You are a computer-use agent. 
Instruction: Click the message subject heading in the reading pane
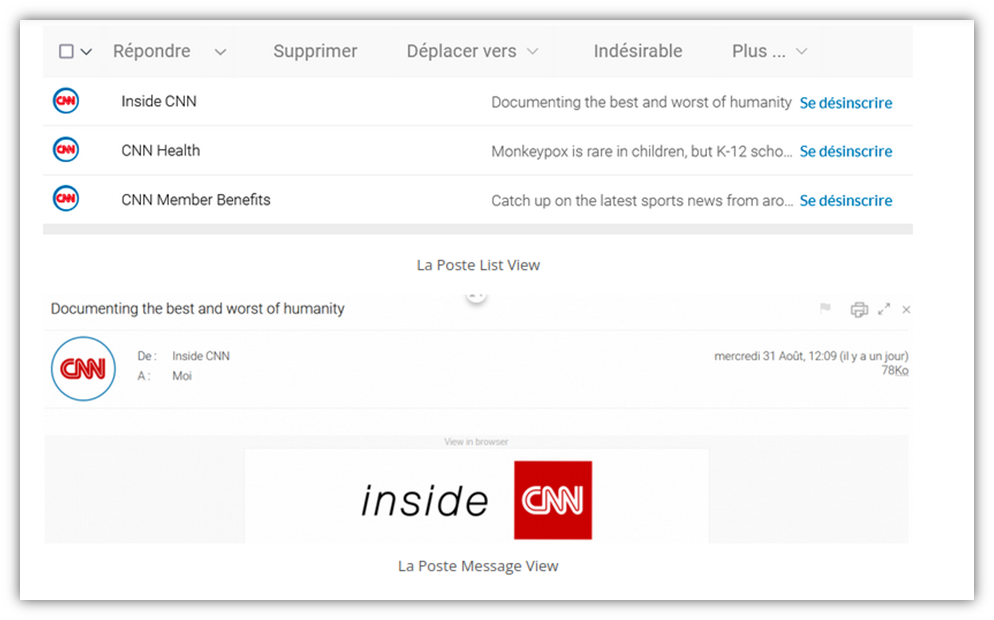(198, 309)
